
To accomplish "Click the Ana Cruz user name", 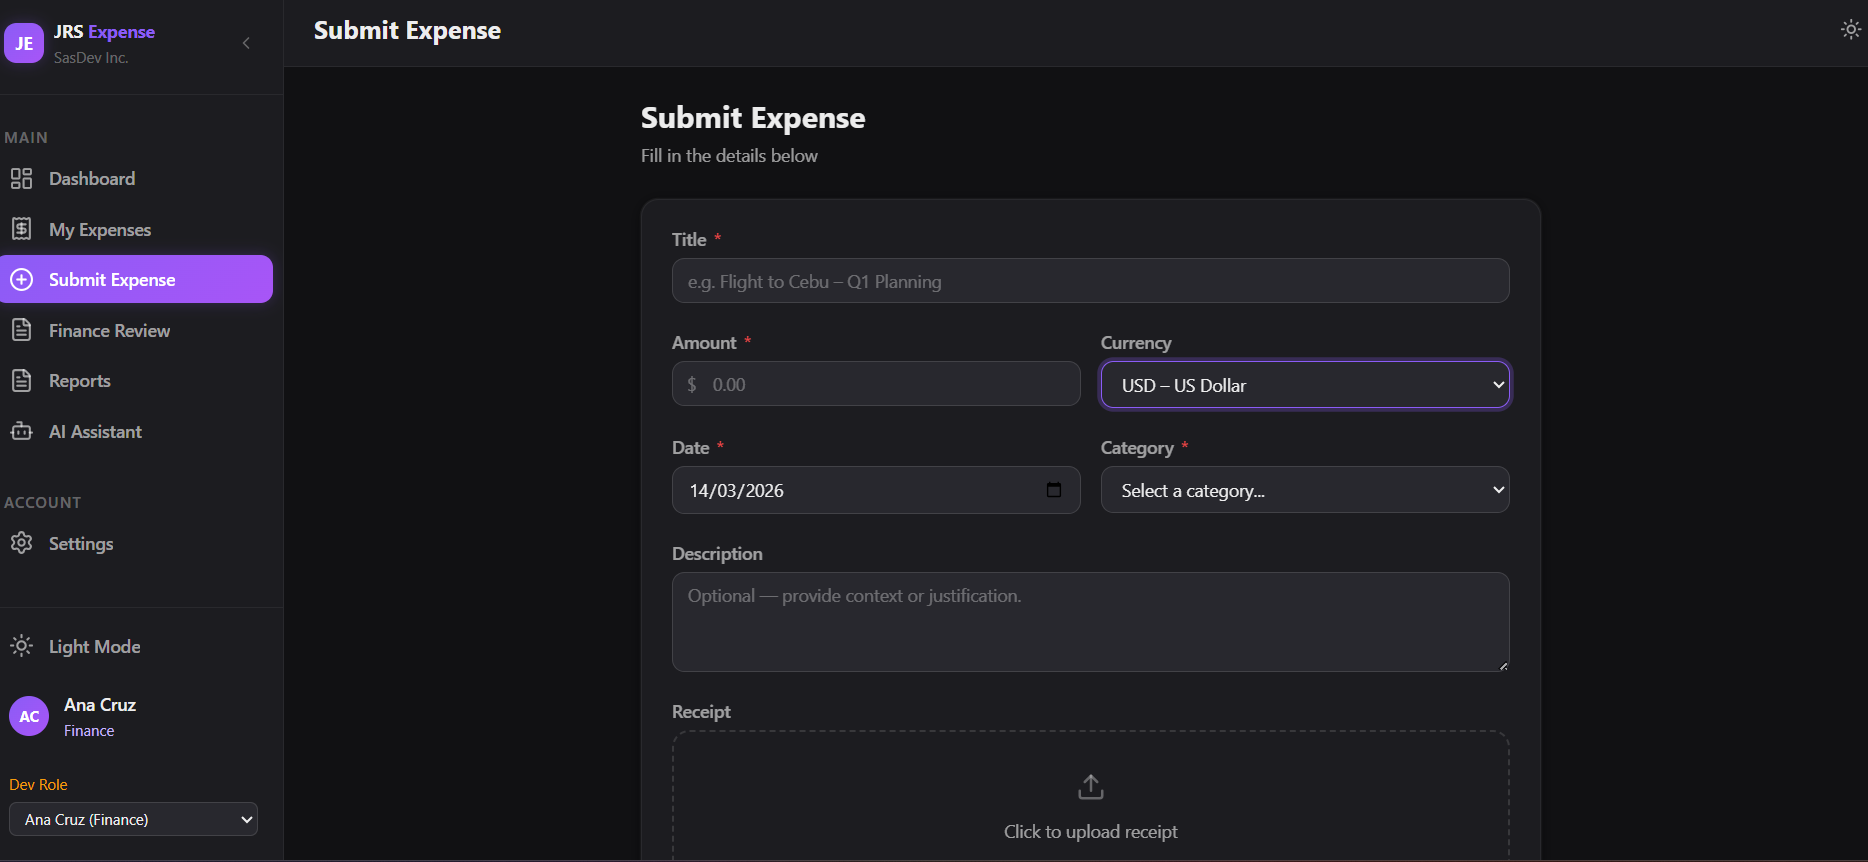I will pos(100,705).
